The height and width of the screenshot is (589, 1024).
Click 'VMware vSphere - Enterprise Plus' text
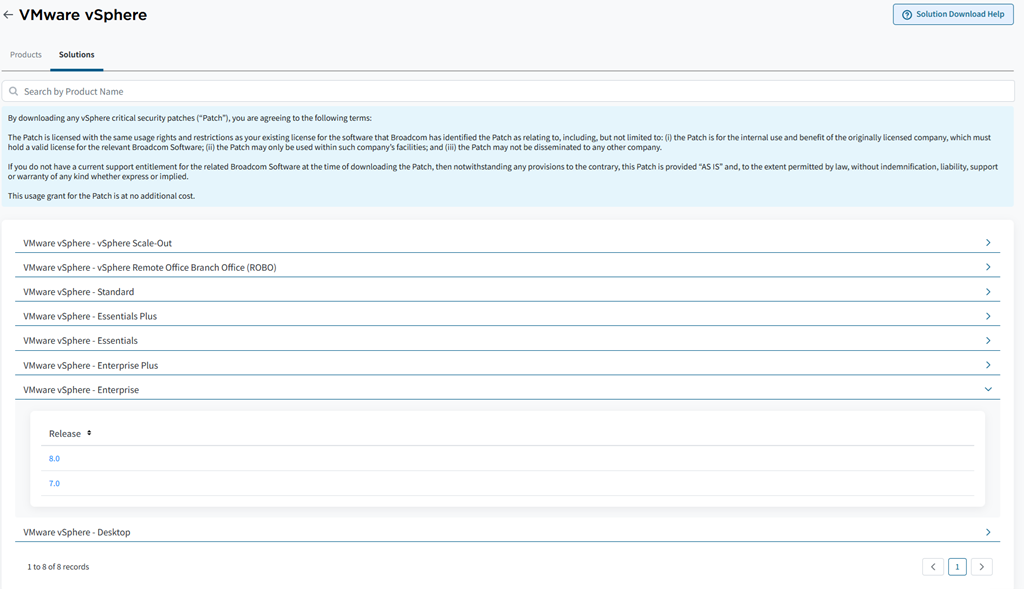point(91,366)
